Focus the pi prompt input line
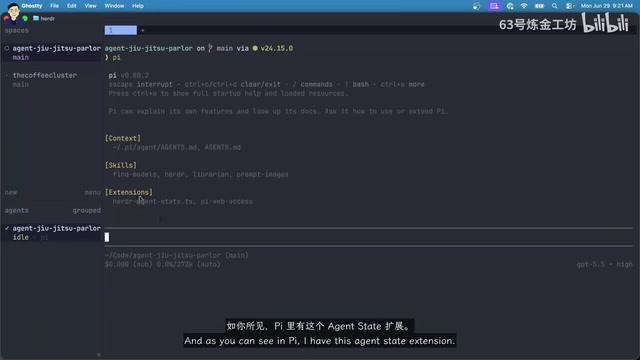The width and height of the screenshot is (640, 360). [368, 237]
